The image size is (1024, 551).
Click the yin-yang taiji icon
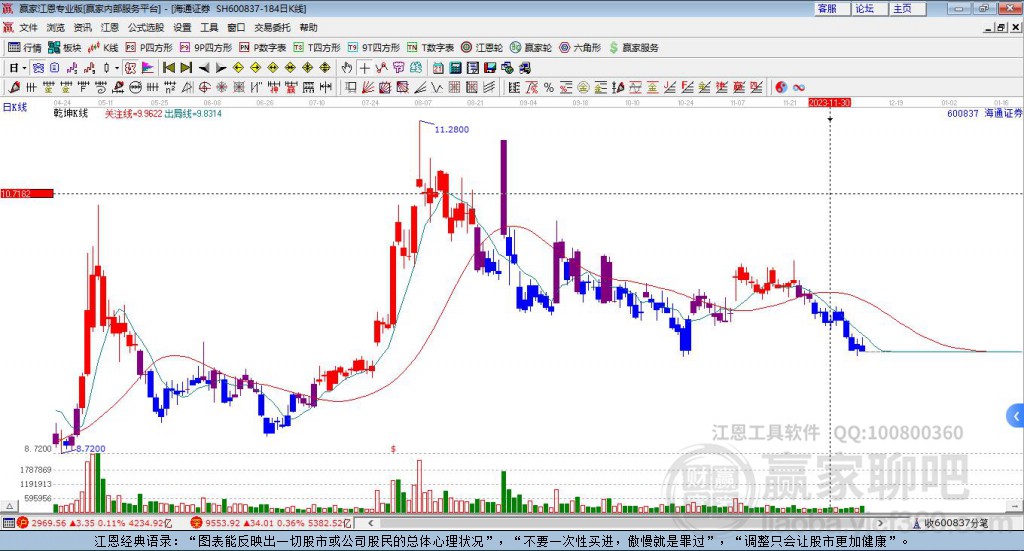781,87
